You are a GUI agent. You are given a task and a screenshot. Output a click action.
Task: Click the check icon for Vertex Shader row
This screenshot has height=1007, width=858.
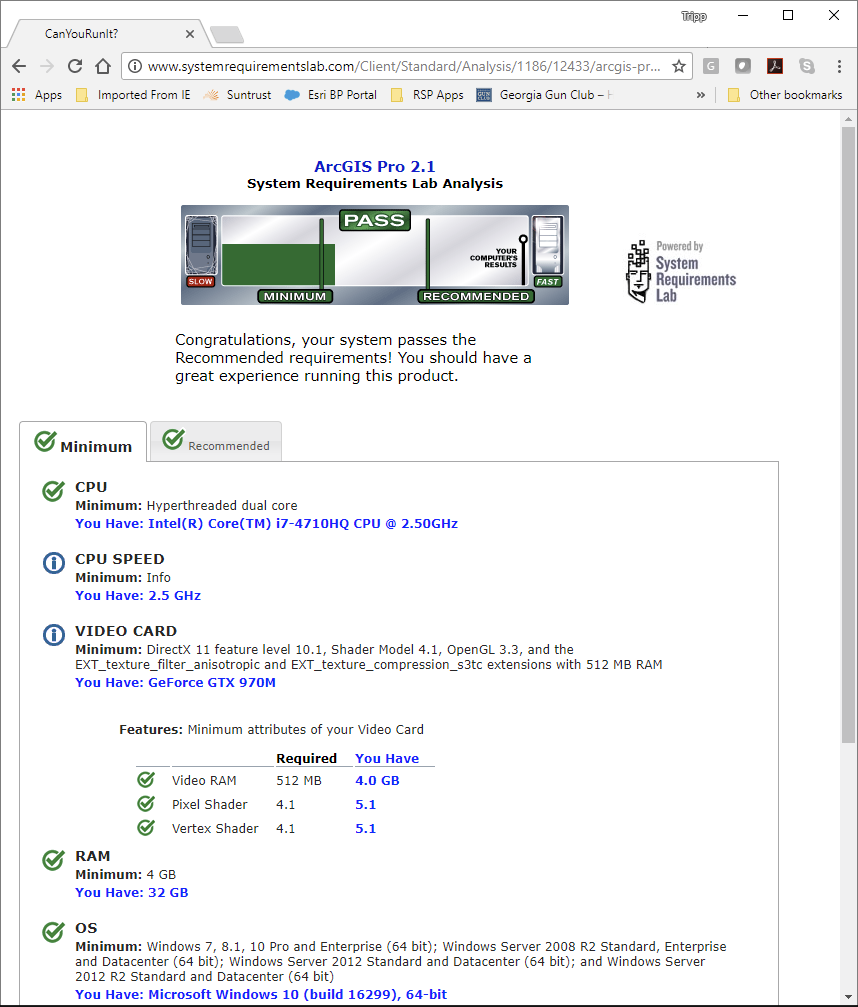[146, 827]
